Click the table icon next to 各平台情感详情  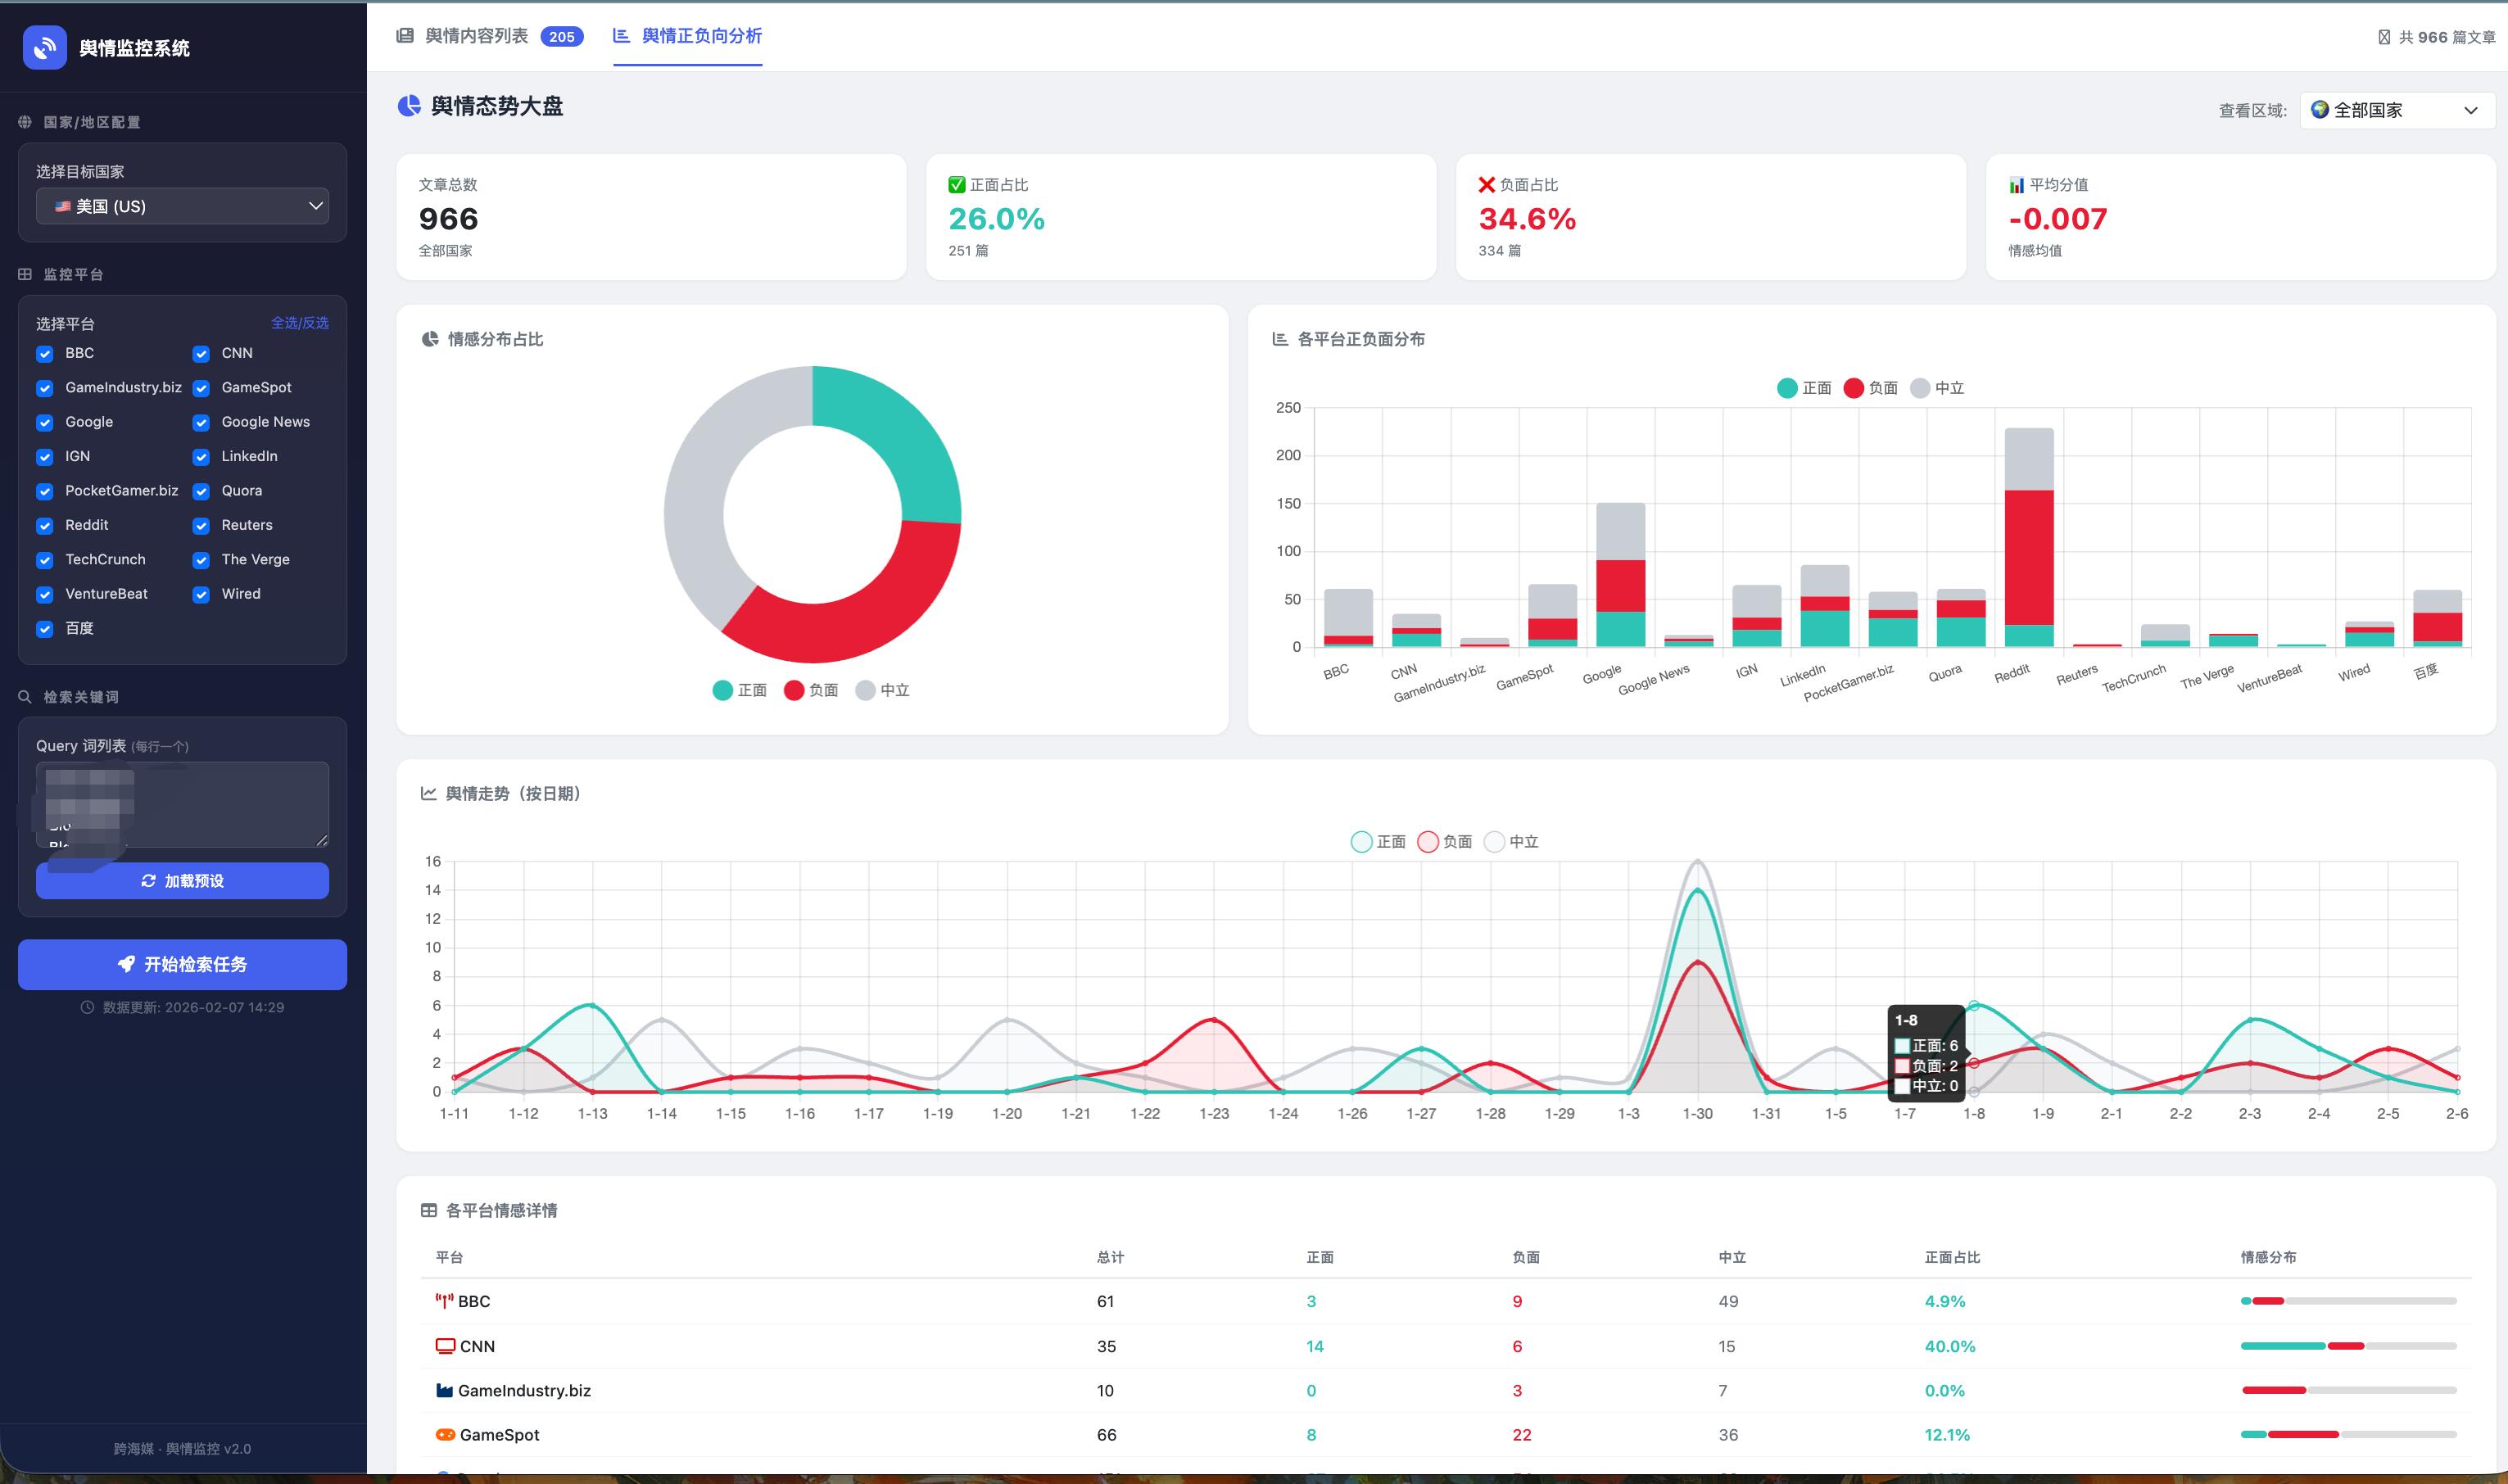(x=429, y=1210)
